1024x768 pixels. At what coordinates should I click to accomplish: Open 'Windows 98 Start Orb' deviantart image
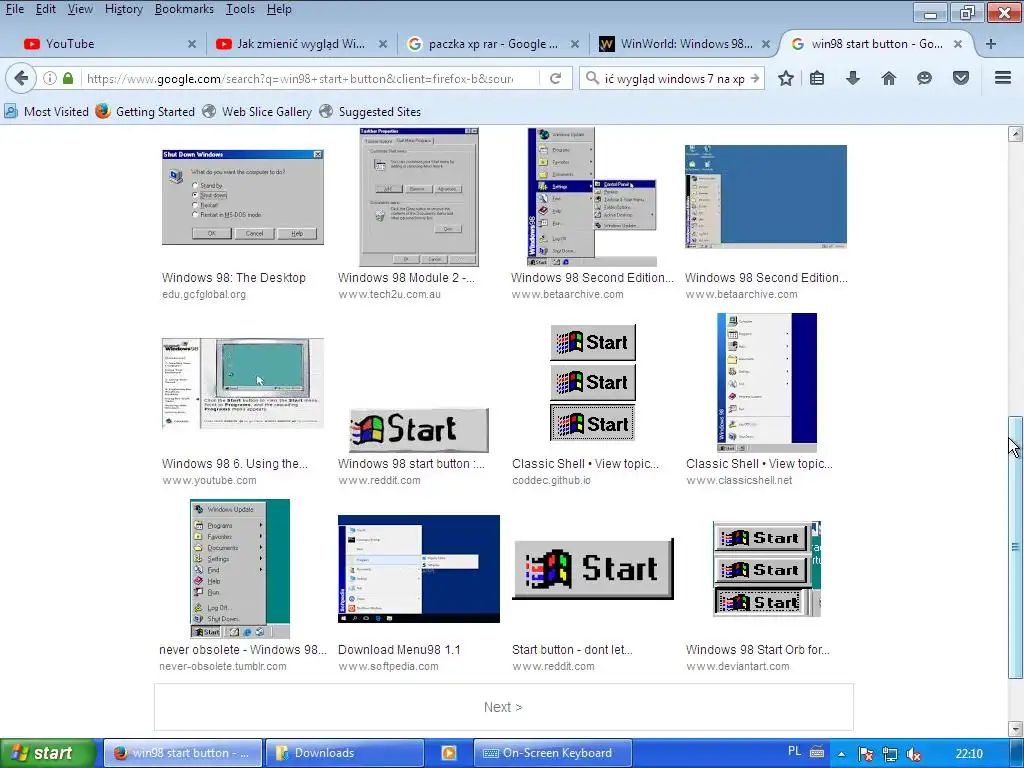(x=767, y=569)
